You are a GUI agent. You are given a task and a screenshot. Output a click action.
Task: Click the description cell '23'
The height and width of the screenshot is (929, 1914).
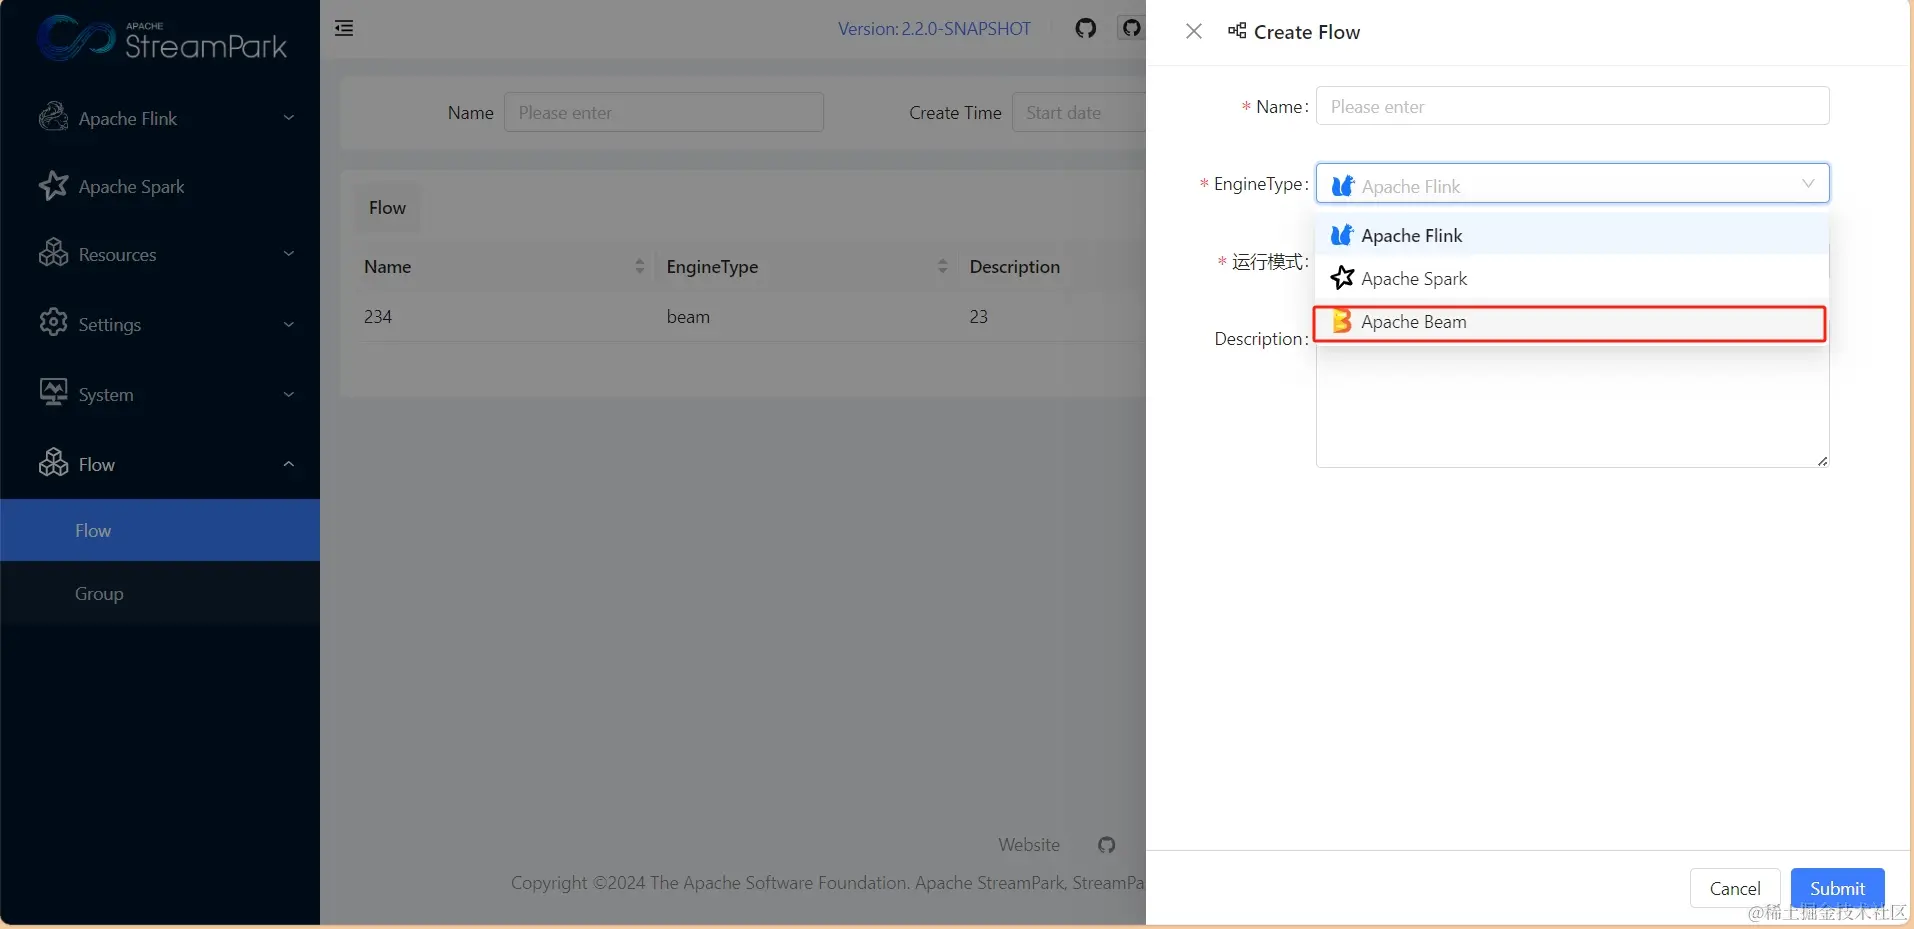click(x=978, y=316)
